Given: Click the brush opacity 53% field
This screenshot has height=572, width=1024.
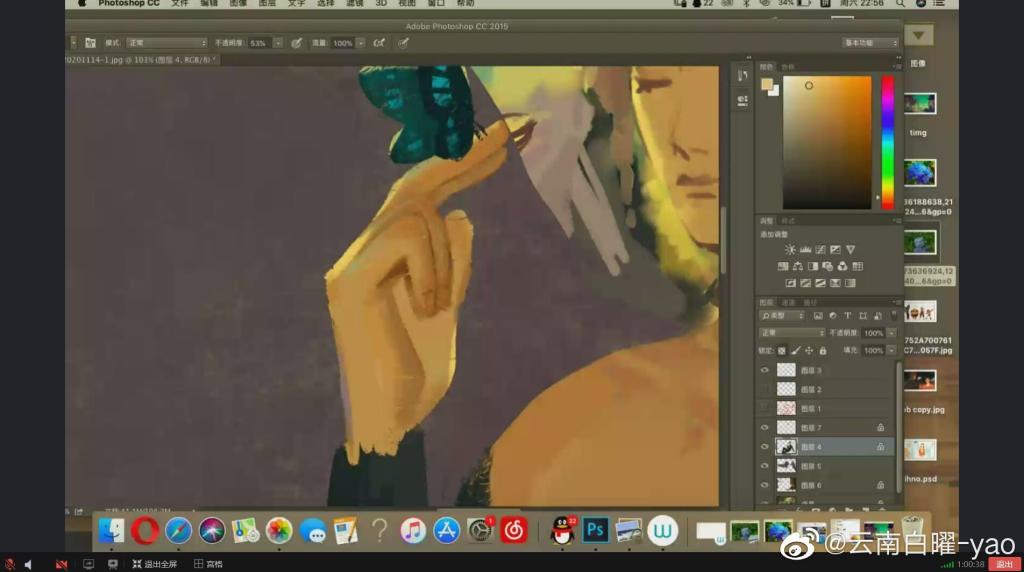Looking at the screenshot, I should coord(260,43).
